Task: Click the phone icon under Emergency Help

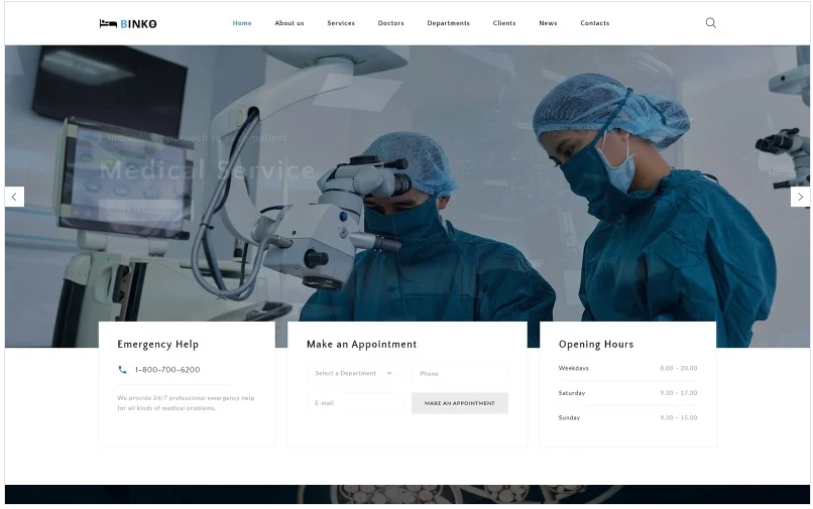Action: pos(122,370)
